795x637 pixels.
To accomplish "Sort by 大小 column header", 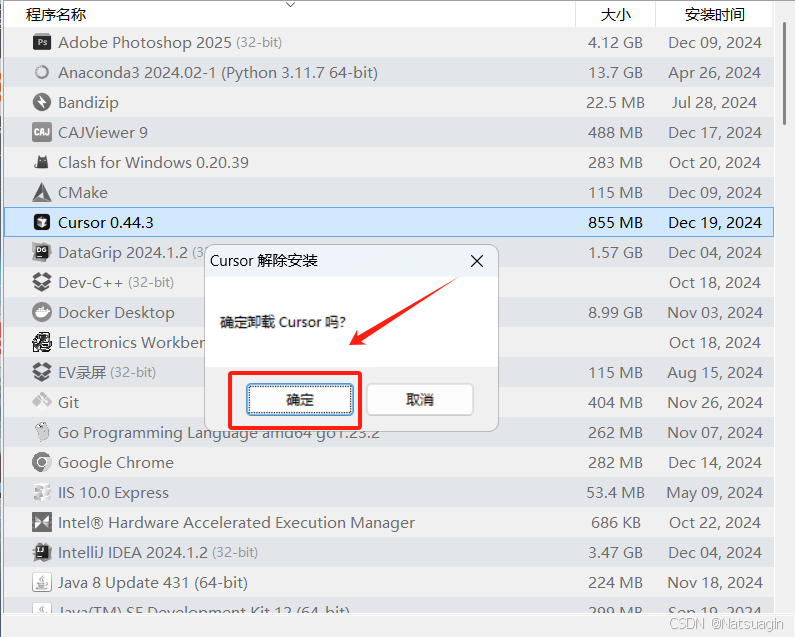I will coord(616,14).
